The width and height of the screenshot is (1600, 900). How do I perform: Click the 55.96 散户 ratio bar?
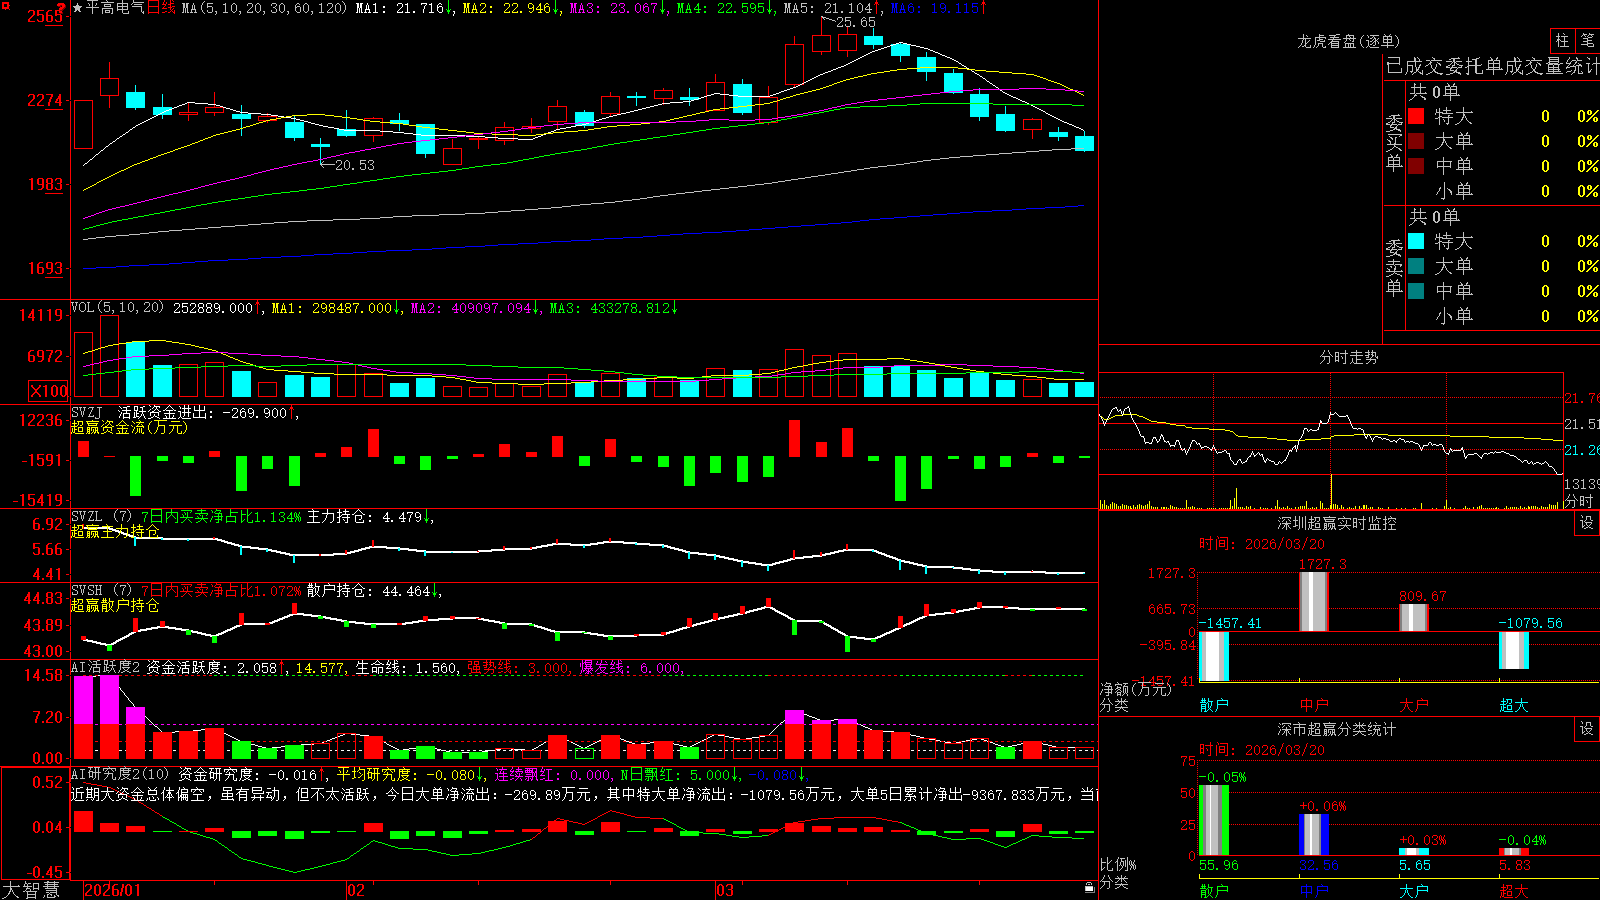coord(1214,821)
